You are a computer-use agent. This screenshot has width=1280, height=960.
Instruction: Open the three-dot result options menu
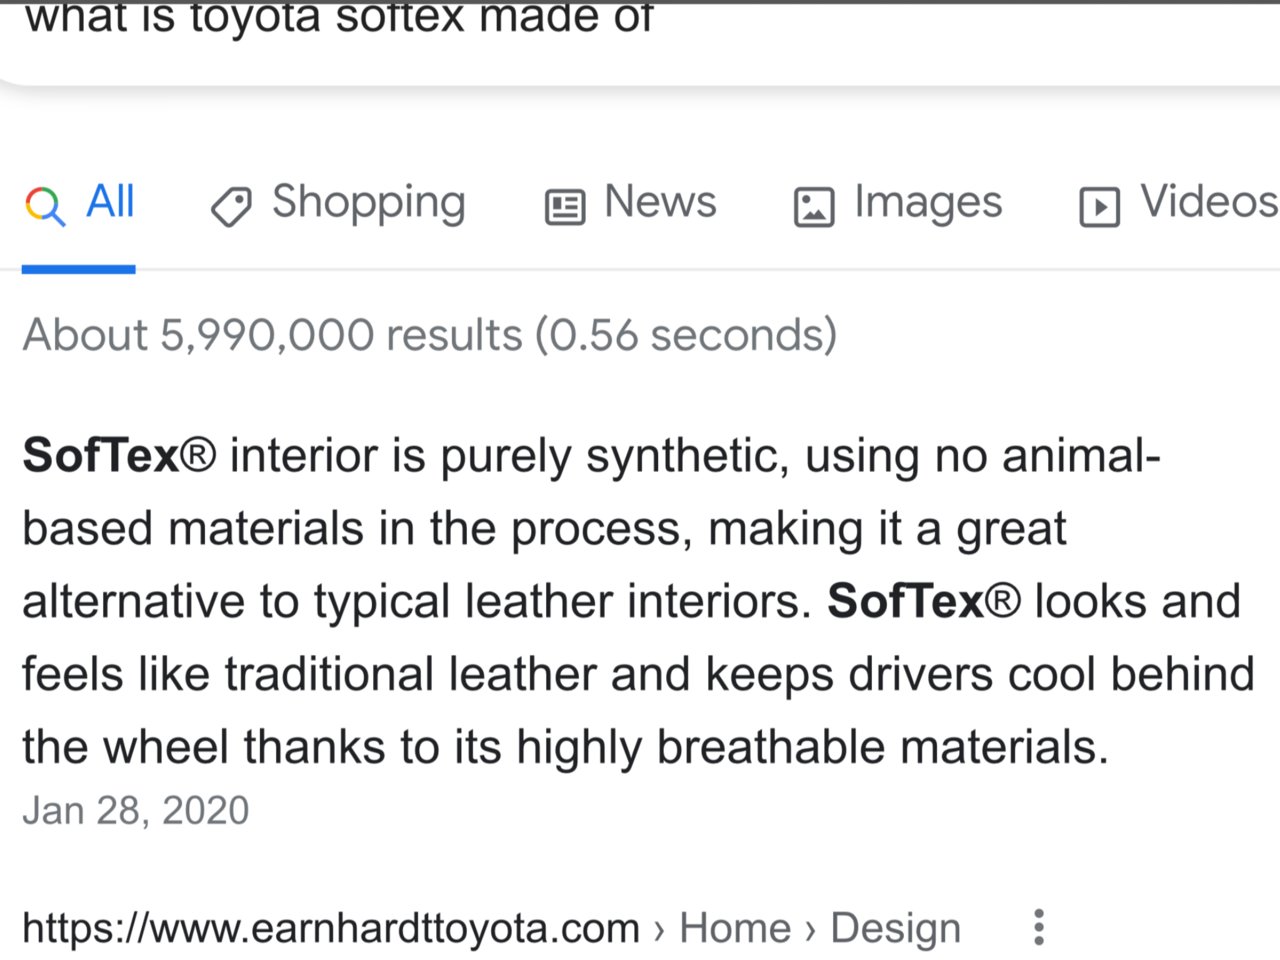pyautogui.click(x=1039, y=927)
